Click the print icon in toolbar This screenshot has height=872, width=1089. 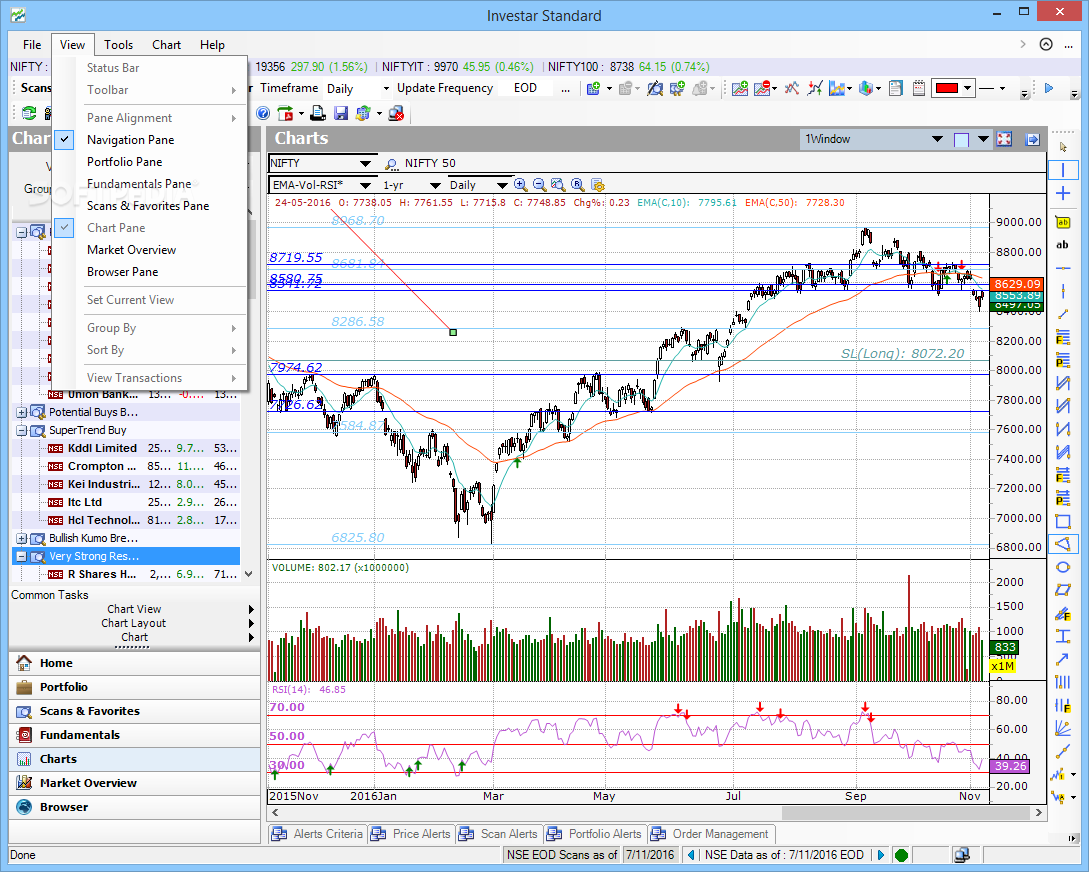(x=317, y=113)
